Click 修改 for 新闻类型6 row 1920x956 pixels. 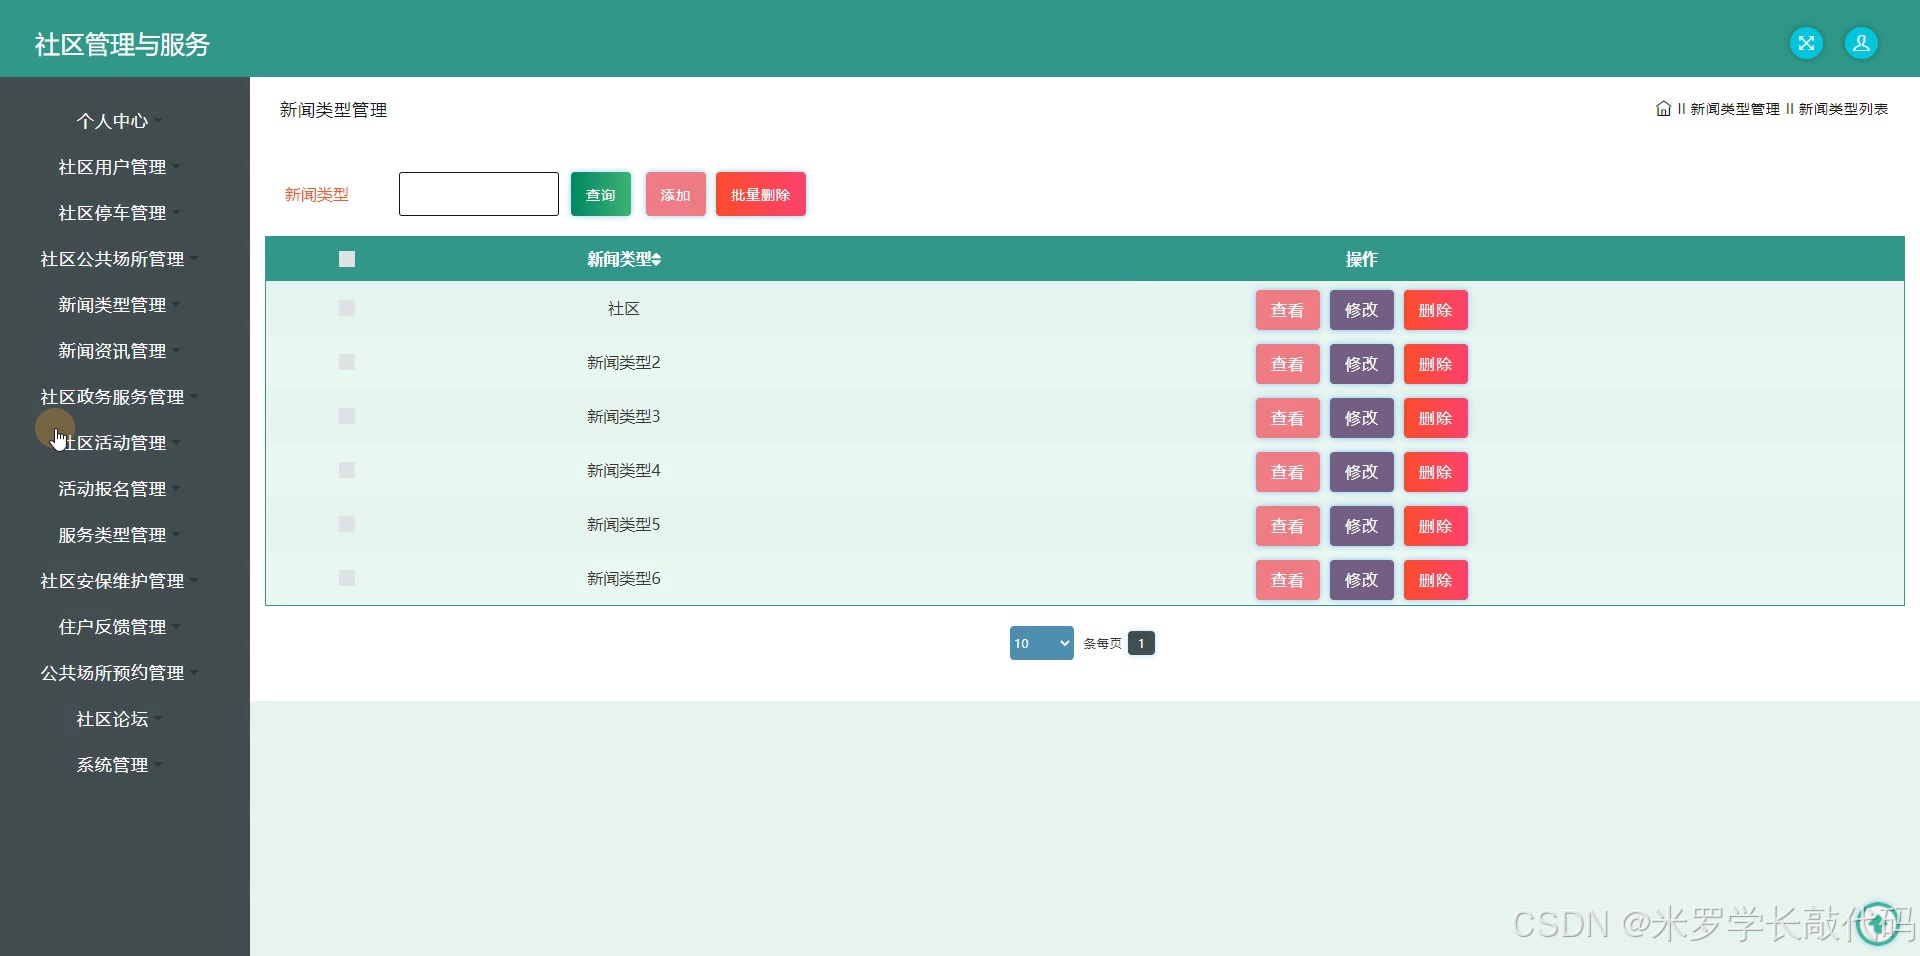1362,580
